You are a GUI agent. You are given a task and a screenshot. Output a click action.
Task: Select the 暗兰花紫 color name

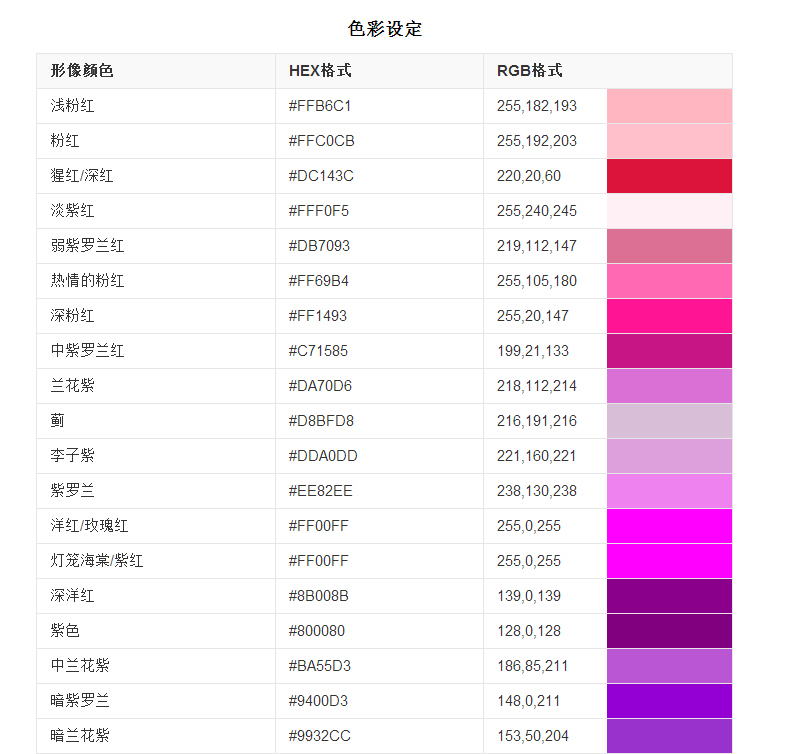(x=80, y=736)
